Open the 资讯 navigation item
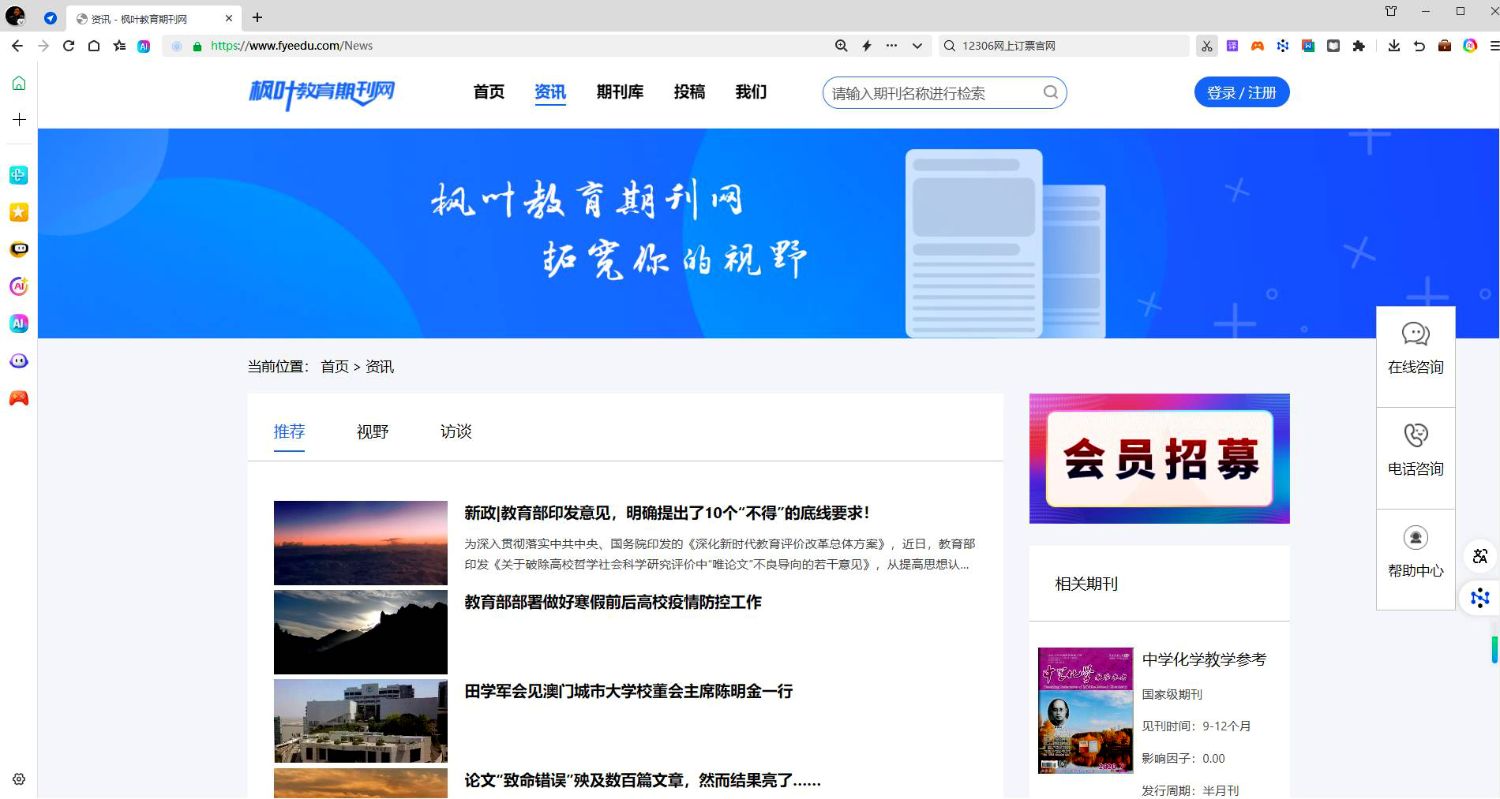This screenshot has width=1500, height=799. (550, 92)
